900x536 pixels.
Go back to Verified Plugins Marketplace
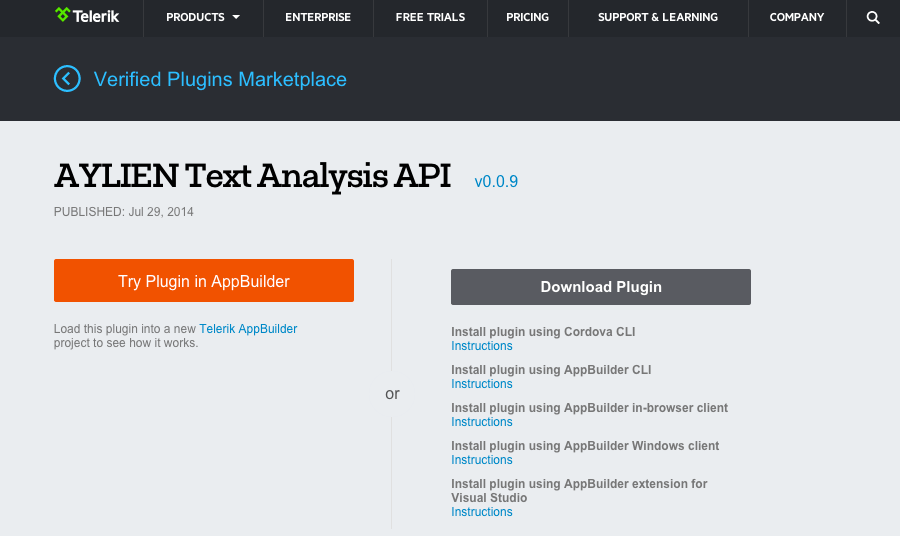pos(220,79)
